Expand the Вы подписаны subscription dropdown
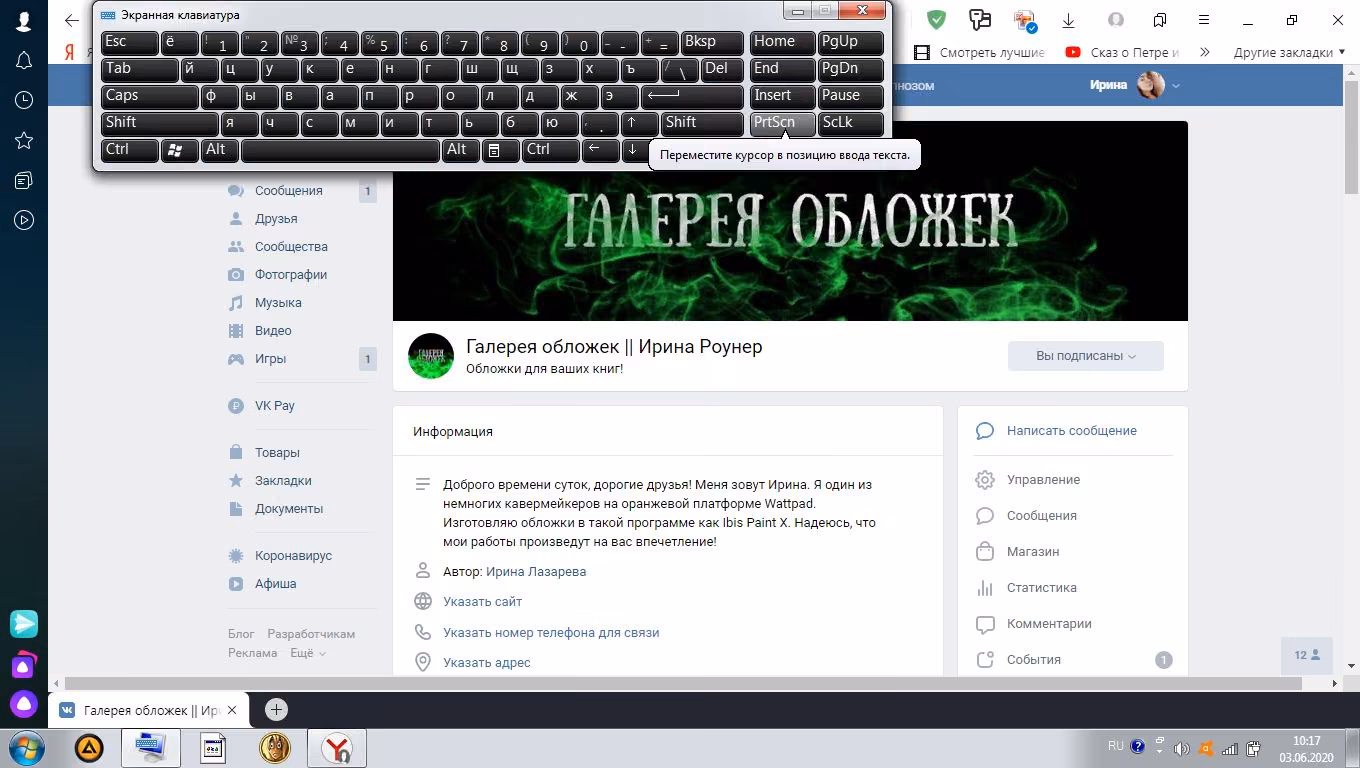 pos(1086,356)
